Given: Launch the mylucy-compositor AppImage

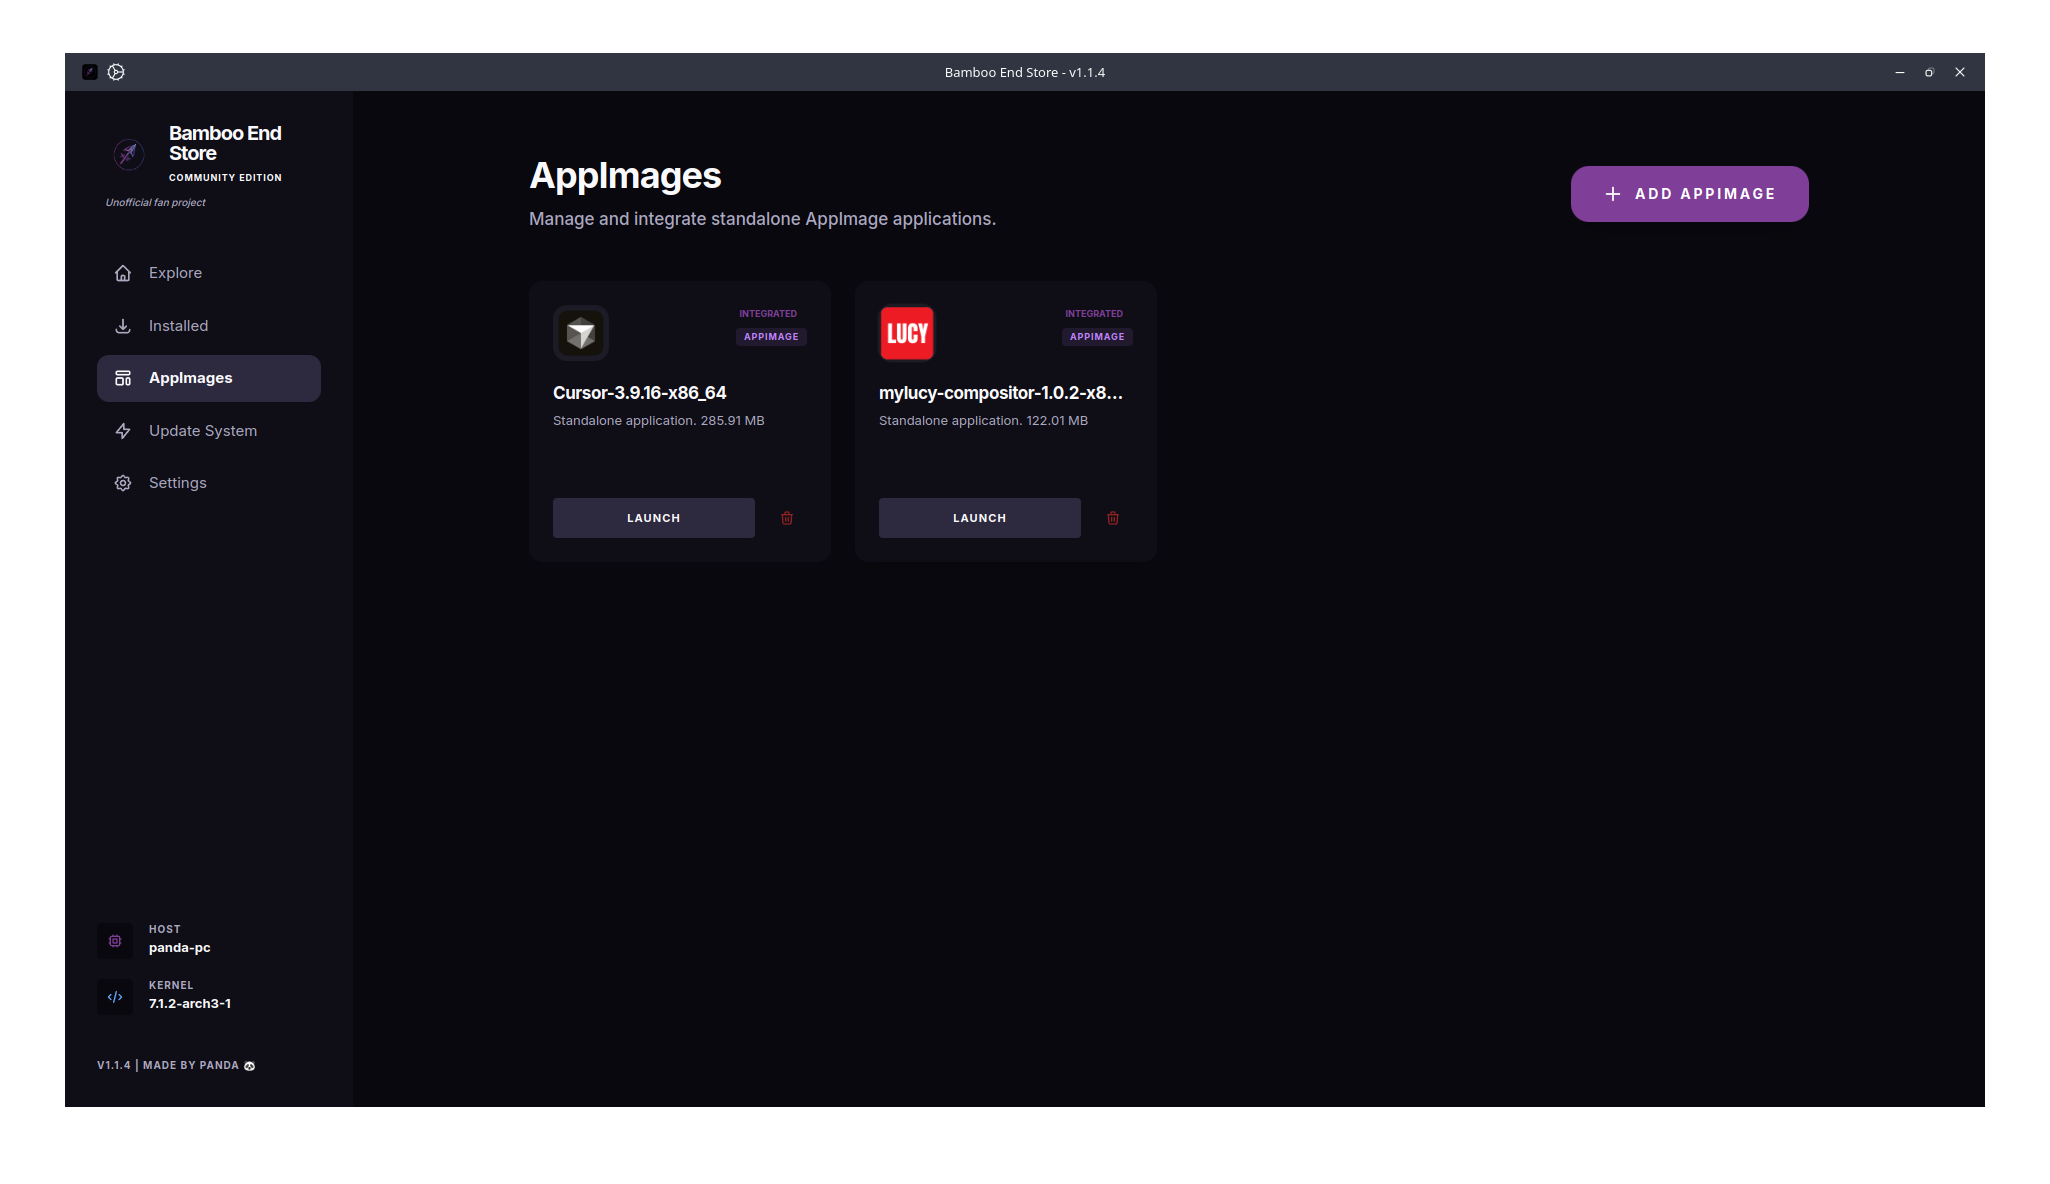Looking at the screenshot, I should [980, 518].
